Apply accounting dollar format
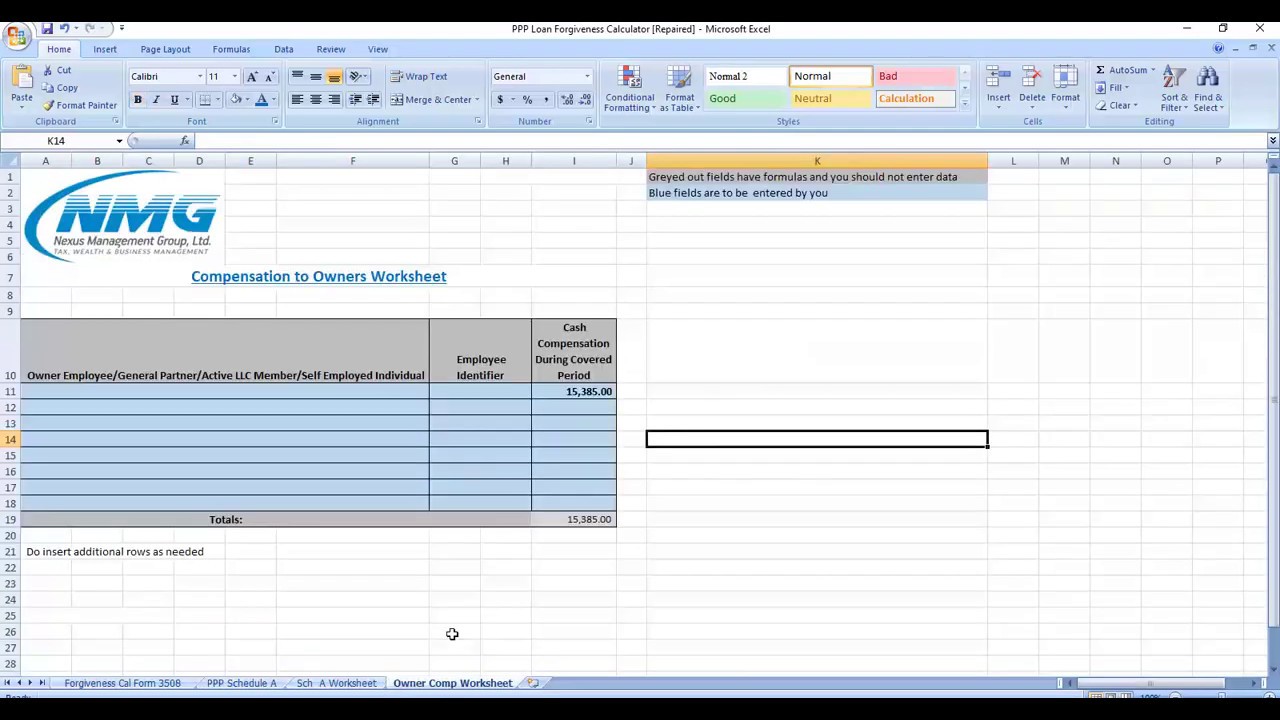The width and height of the screenshot is (1280, 720). pos(500,100)
